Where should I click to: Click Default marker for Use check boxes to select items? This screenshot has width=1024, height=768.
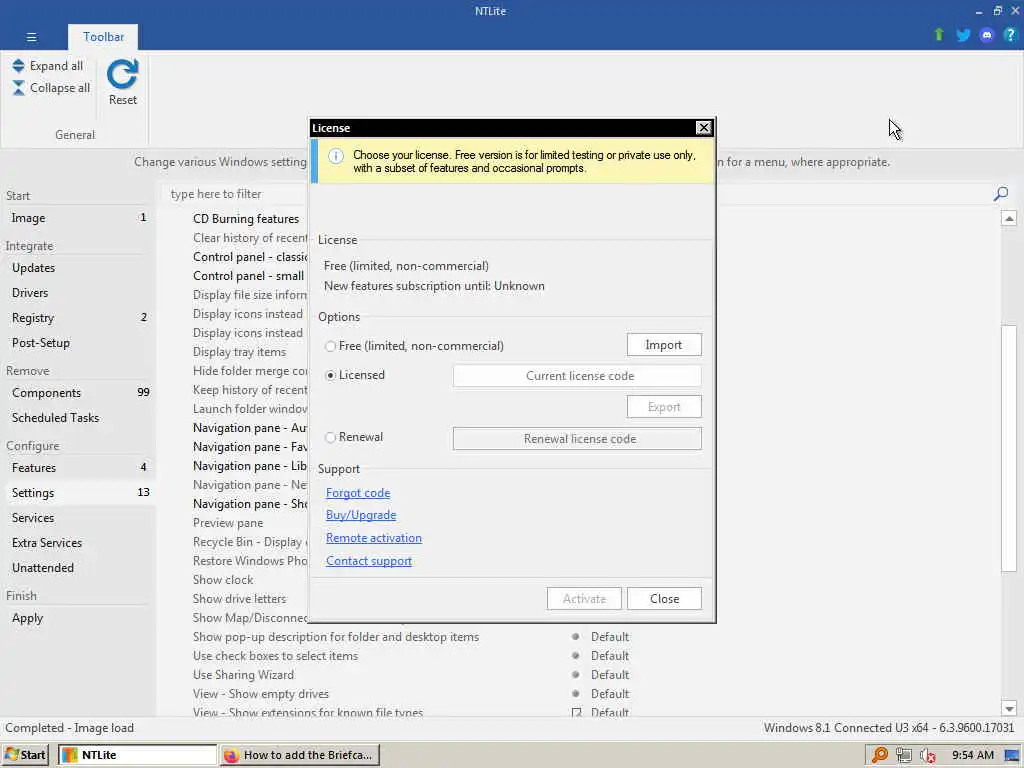[575, 656]
